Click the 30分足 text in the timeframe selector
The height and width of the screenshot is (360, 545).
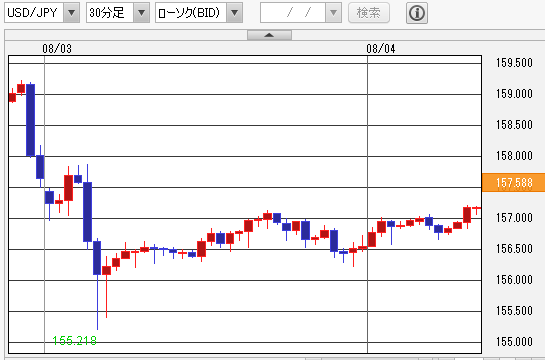pos(106,13)
